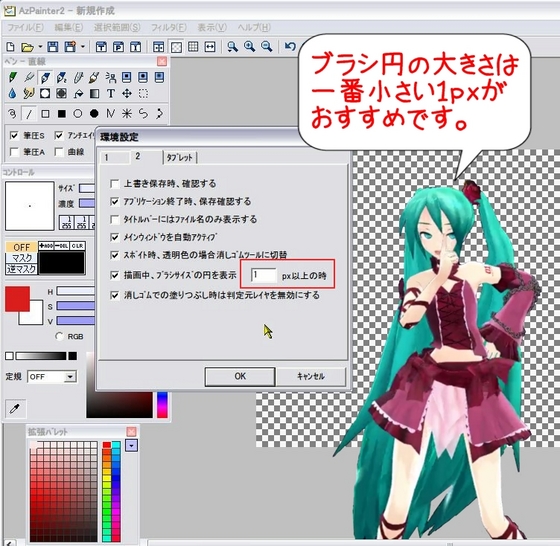
Task: Switch to settings tab 1
Action: (x=114, y=157)
